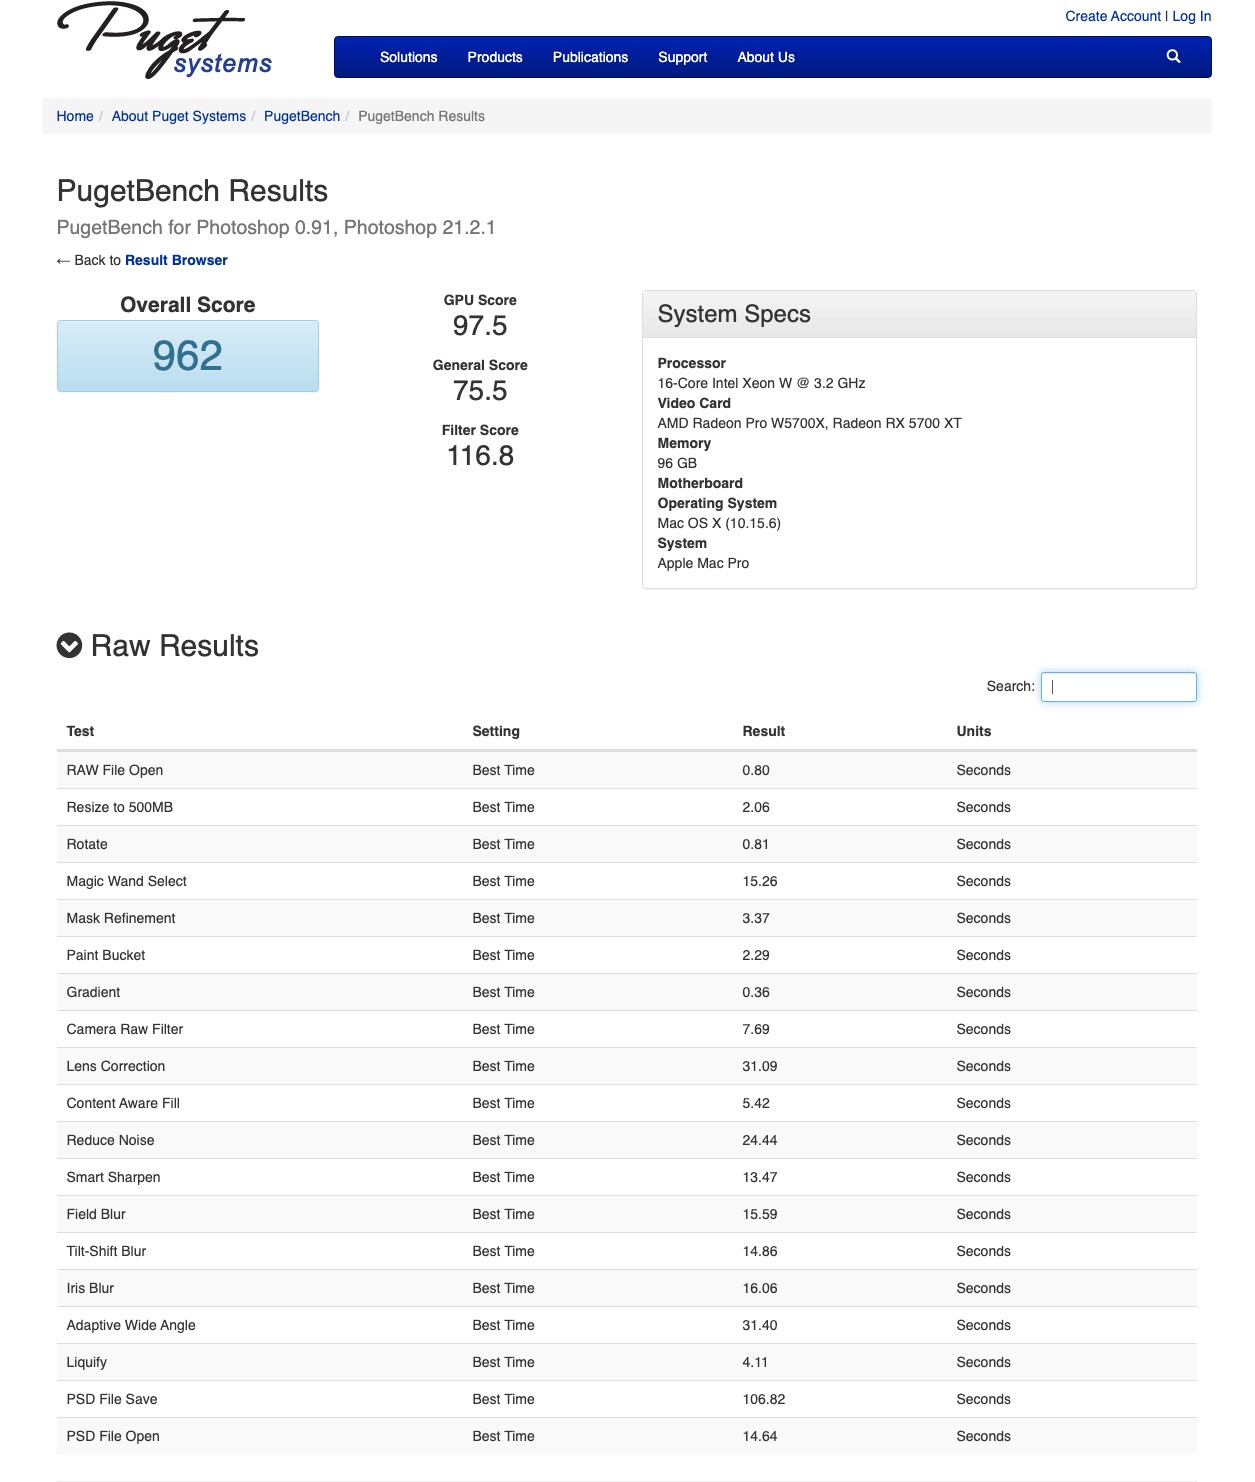Click the AMD Radeon Pro W5700X video card text
This screenshot has height=1482, width=1255.
(x=809, y=423)
